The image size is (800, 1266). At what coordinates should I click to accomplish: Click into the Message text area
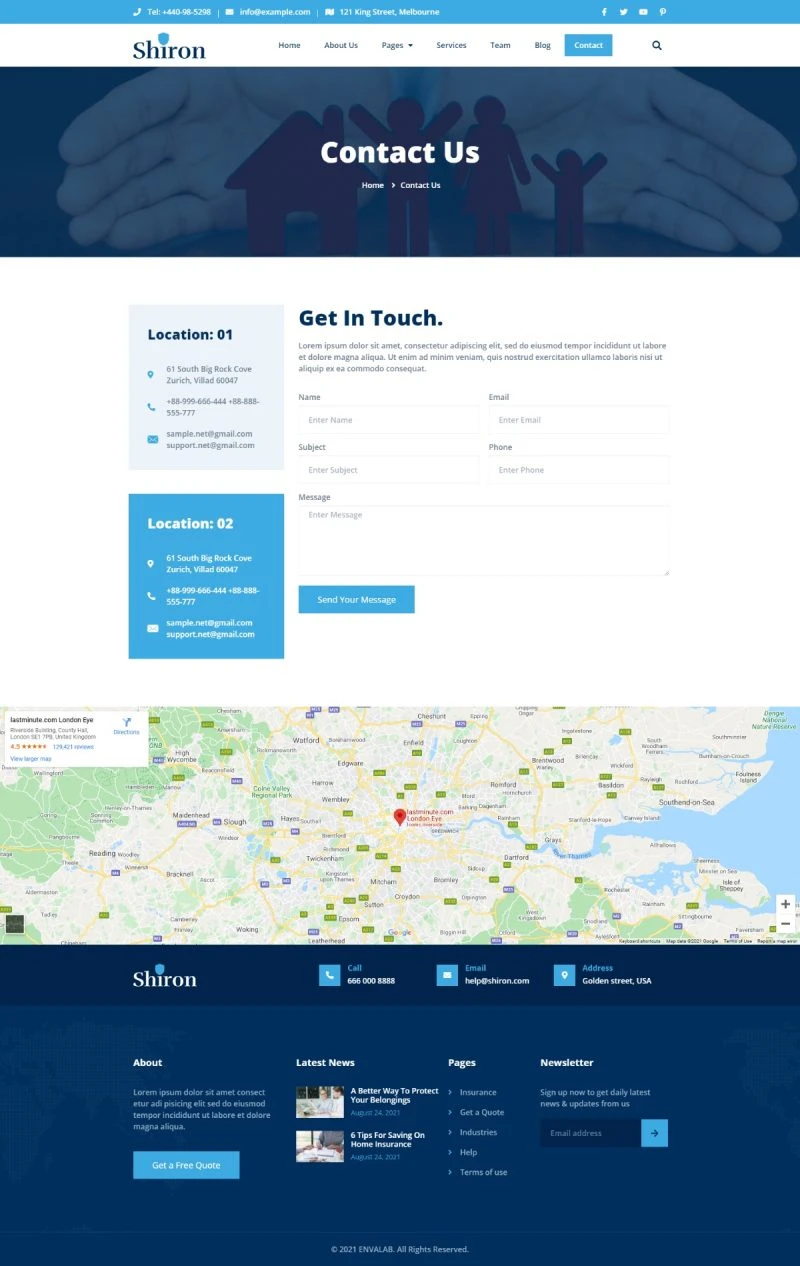[x=483, y=540]
